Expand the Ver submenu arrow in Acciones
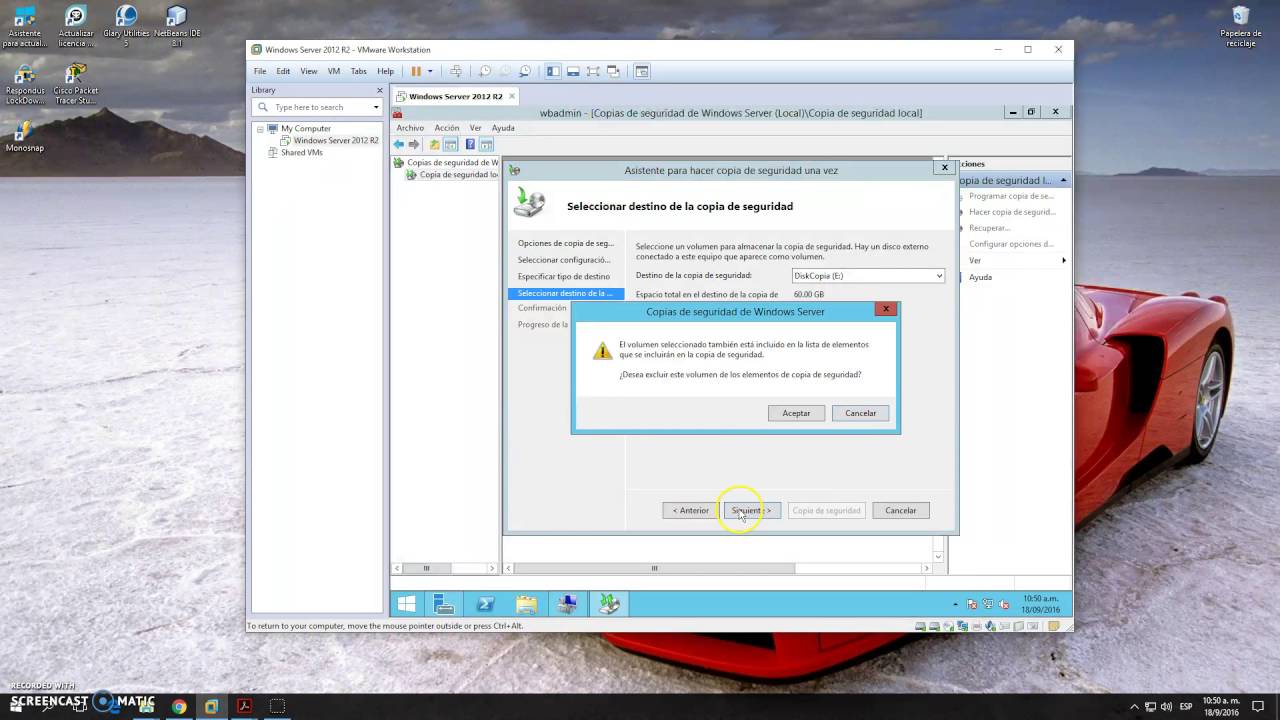Image resolution: width=1280 pixels, height=720 pixels. [x=1064, y=260]
